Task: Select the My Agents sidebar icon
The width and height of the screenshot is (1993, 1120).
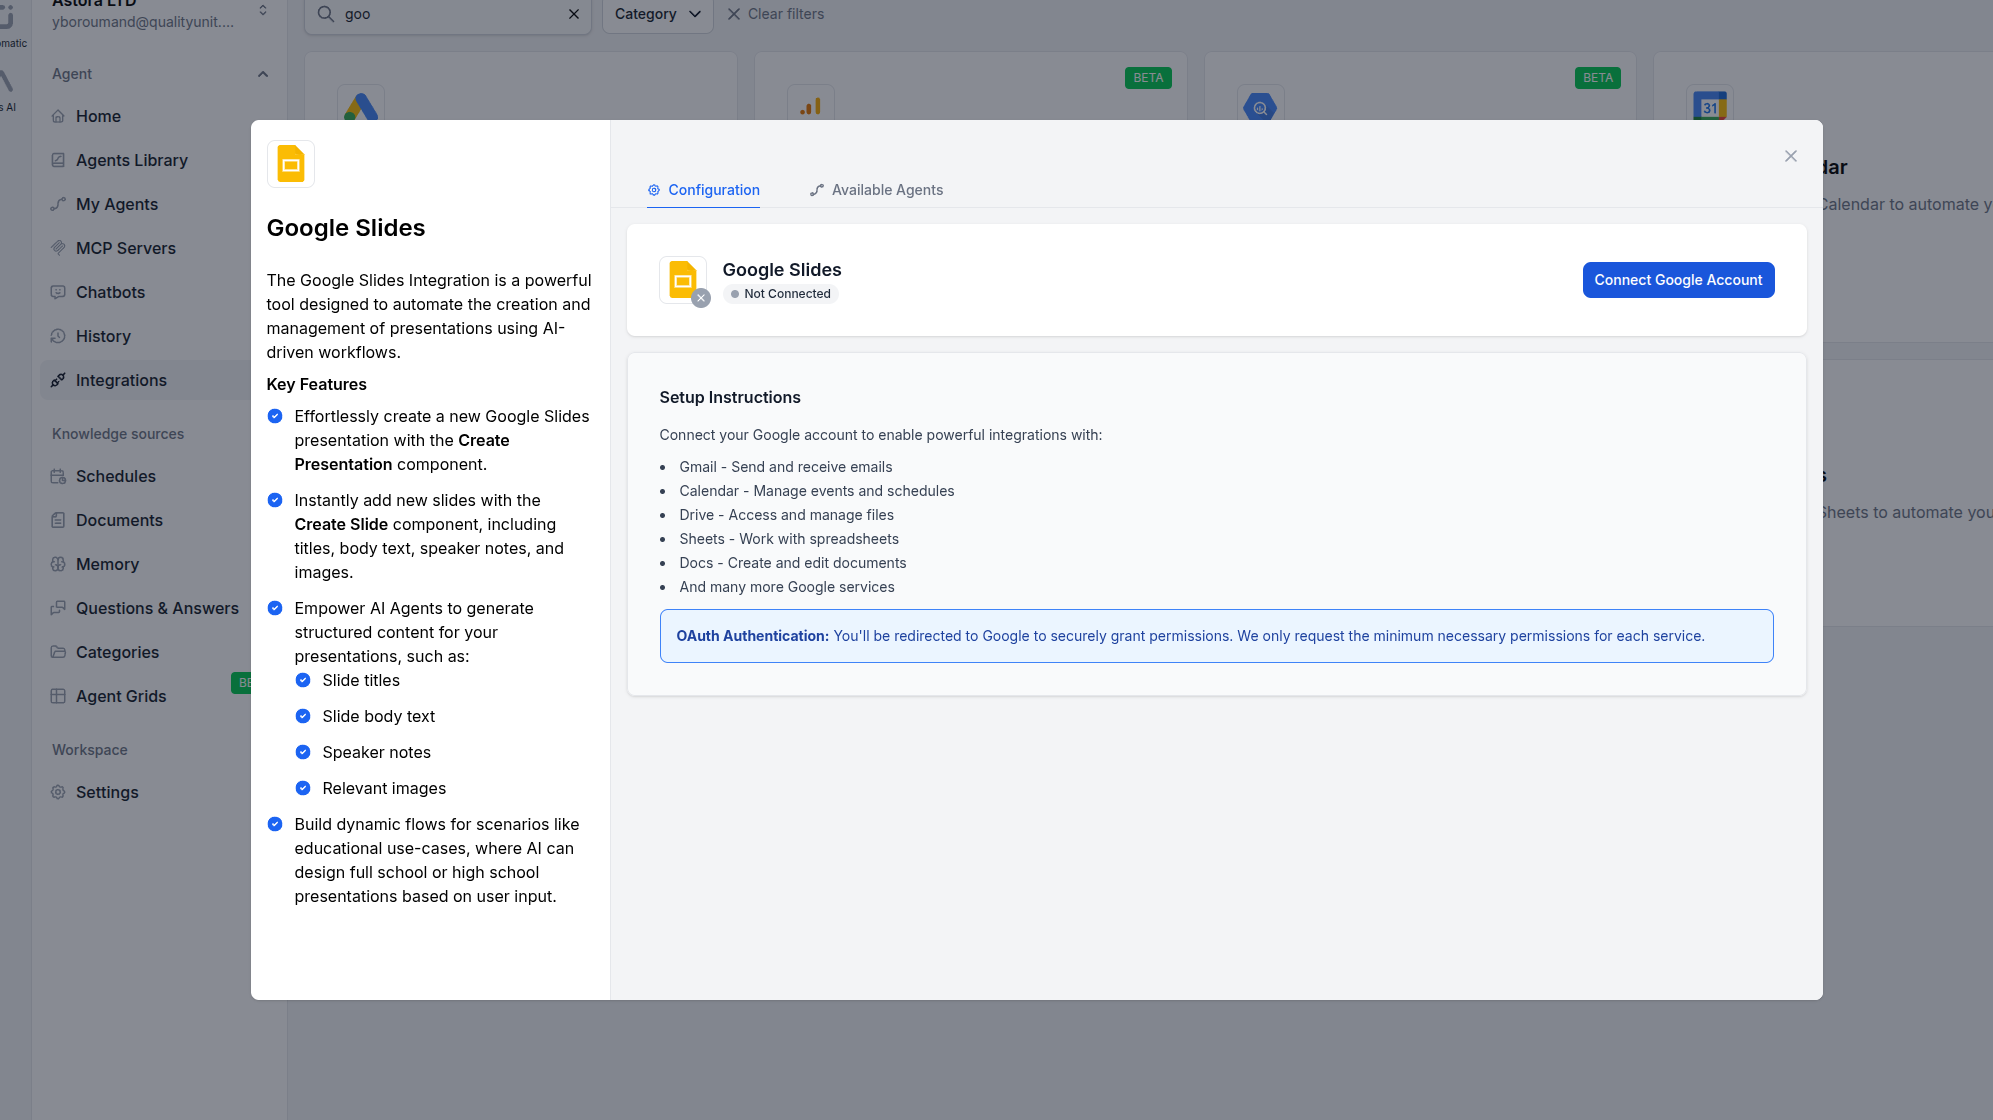Action: pyautogui.click(x=59, y=204)
